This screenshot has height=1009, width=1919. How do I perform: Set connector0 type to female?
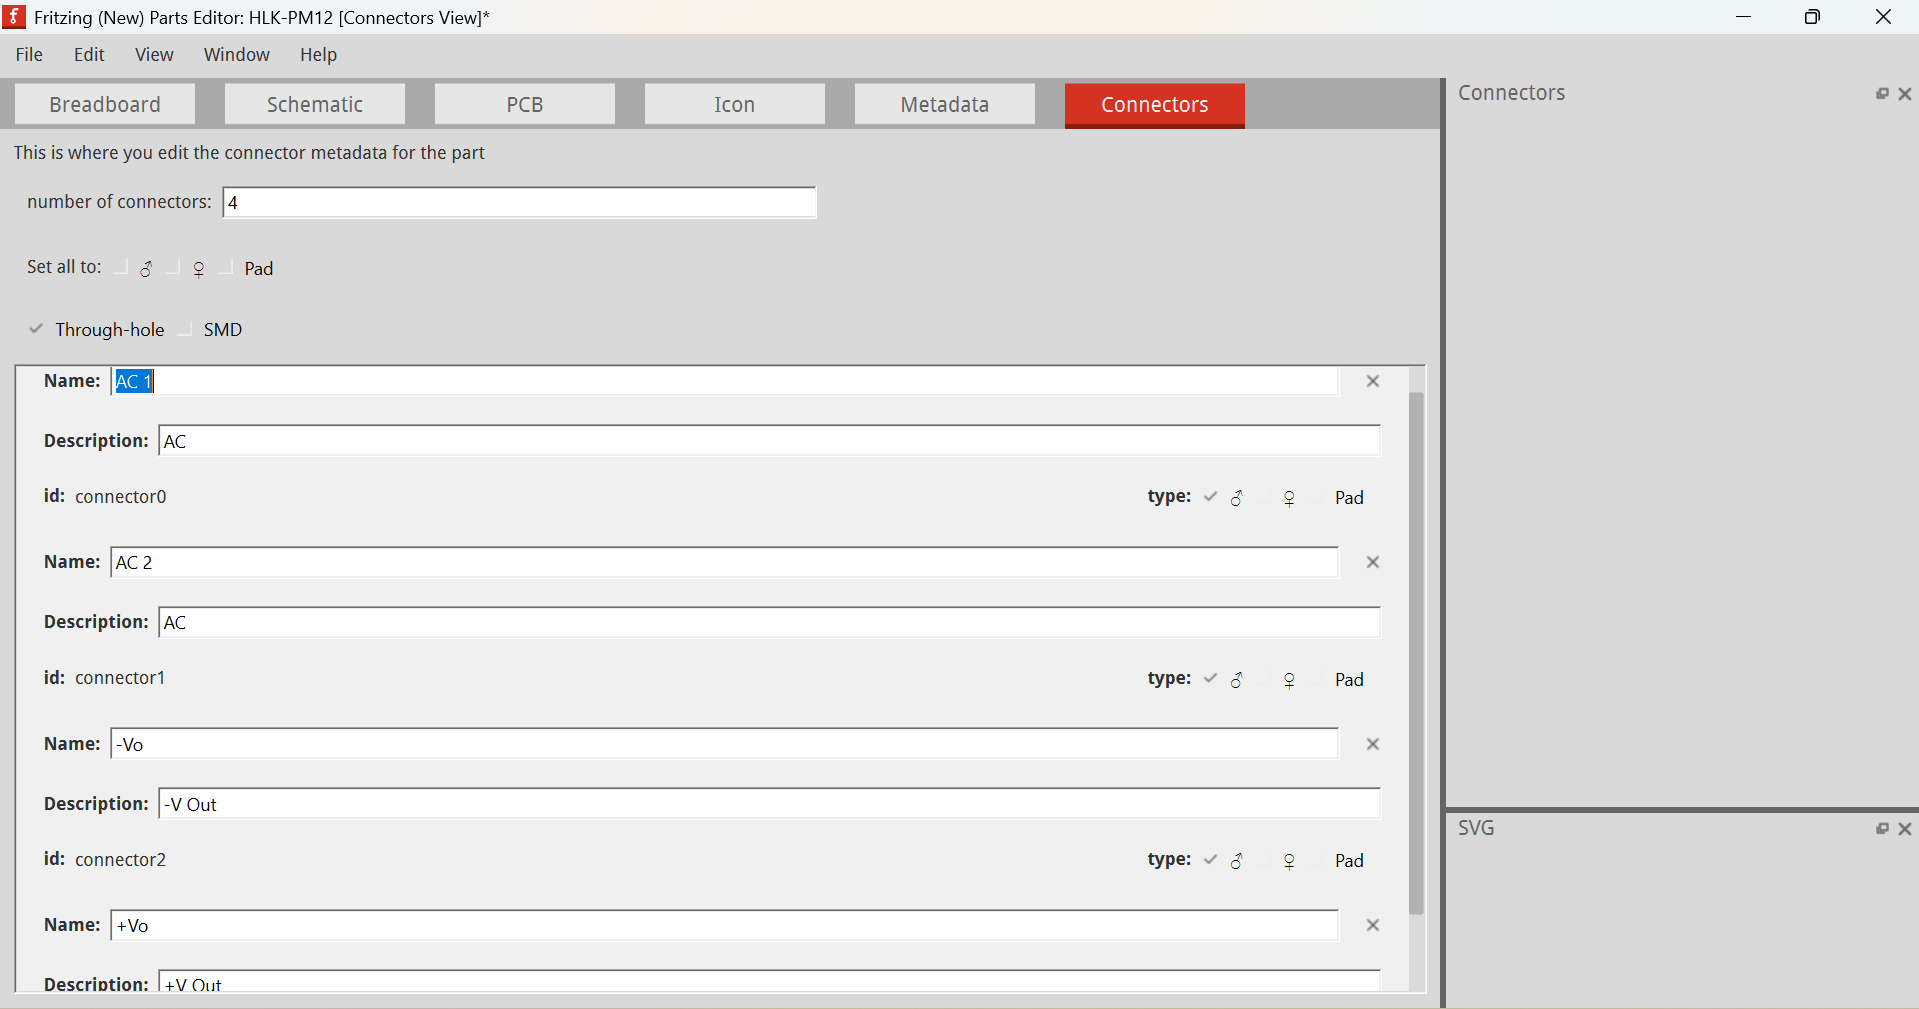1280,497
